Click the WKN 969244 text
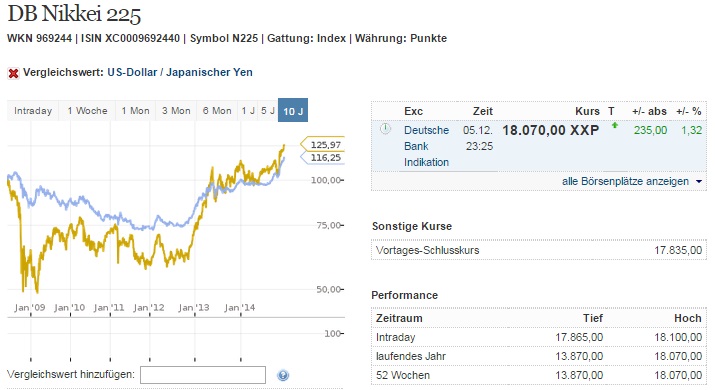Screen dimensions: 715x390 point(40,39)
